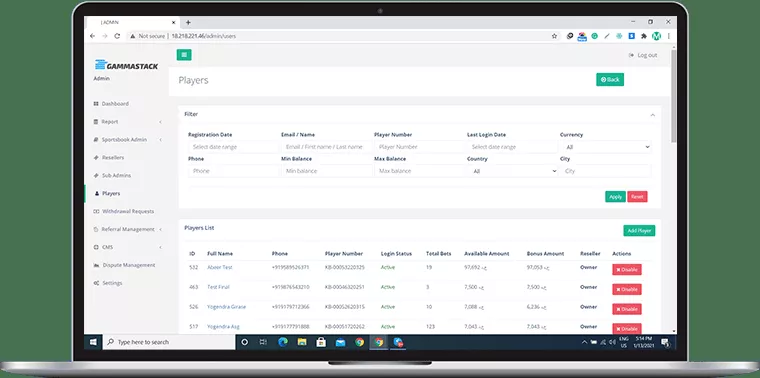The width and height of the screenshot is (760, 378).
Task: Collapse the Filter panel chevron
Action: [652, 115]
